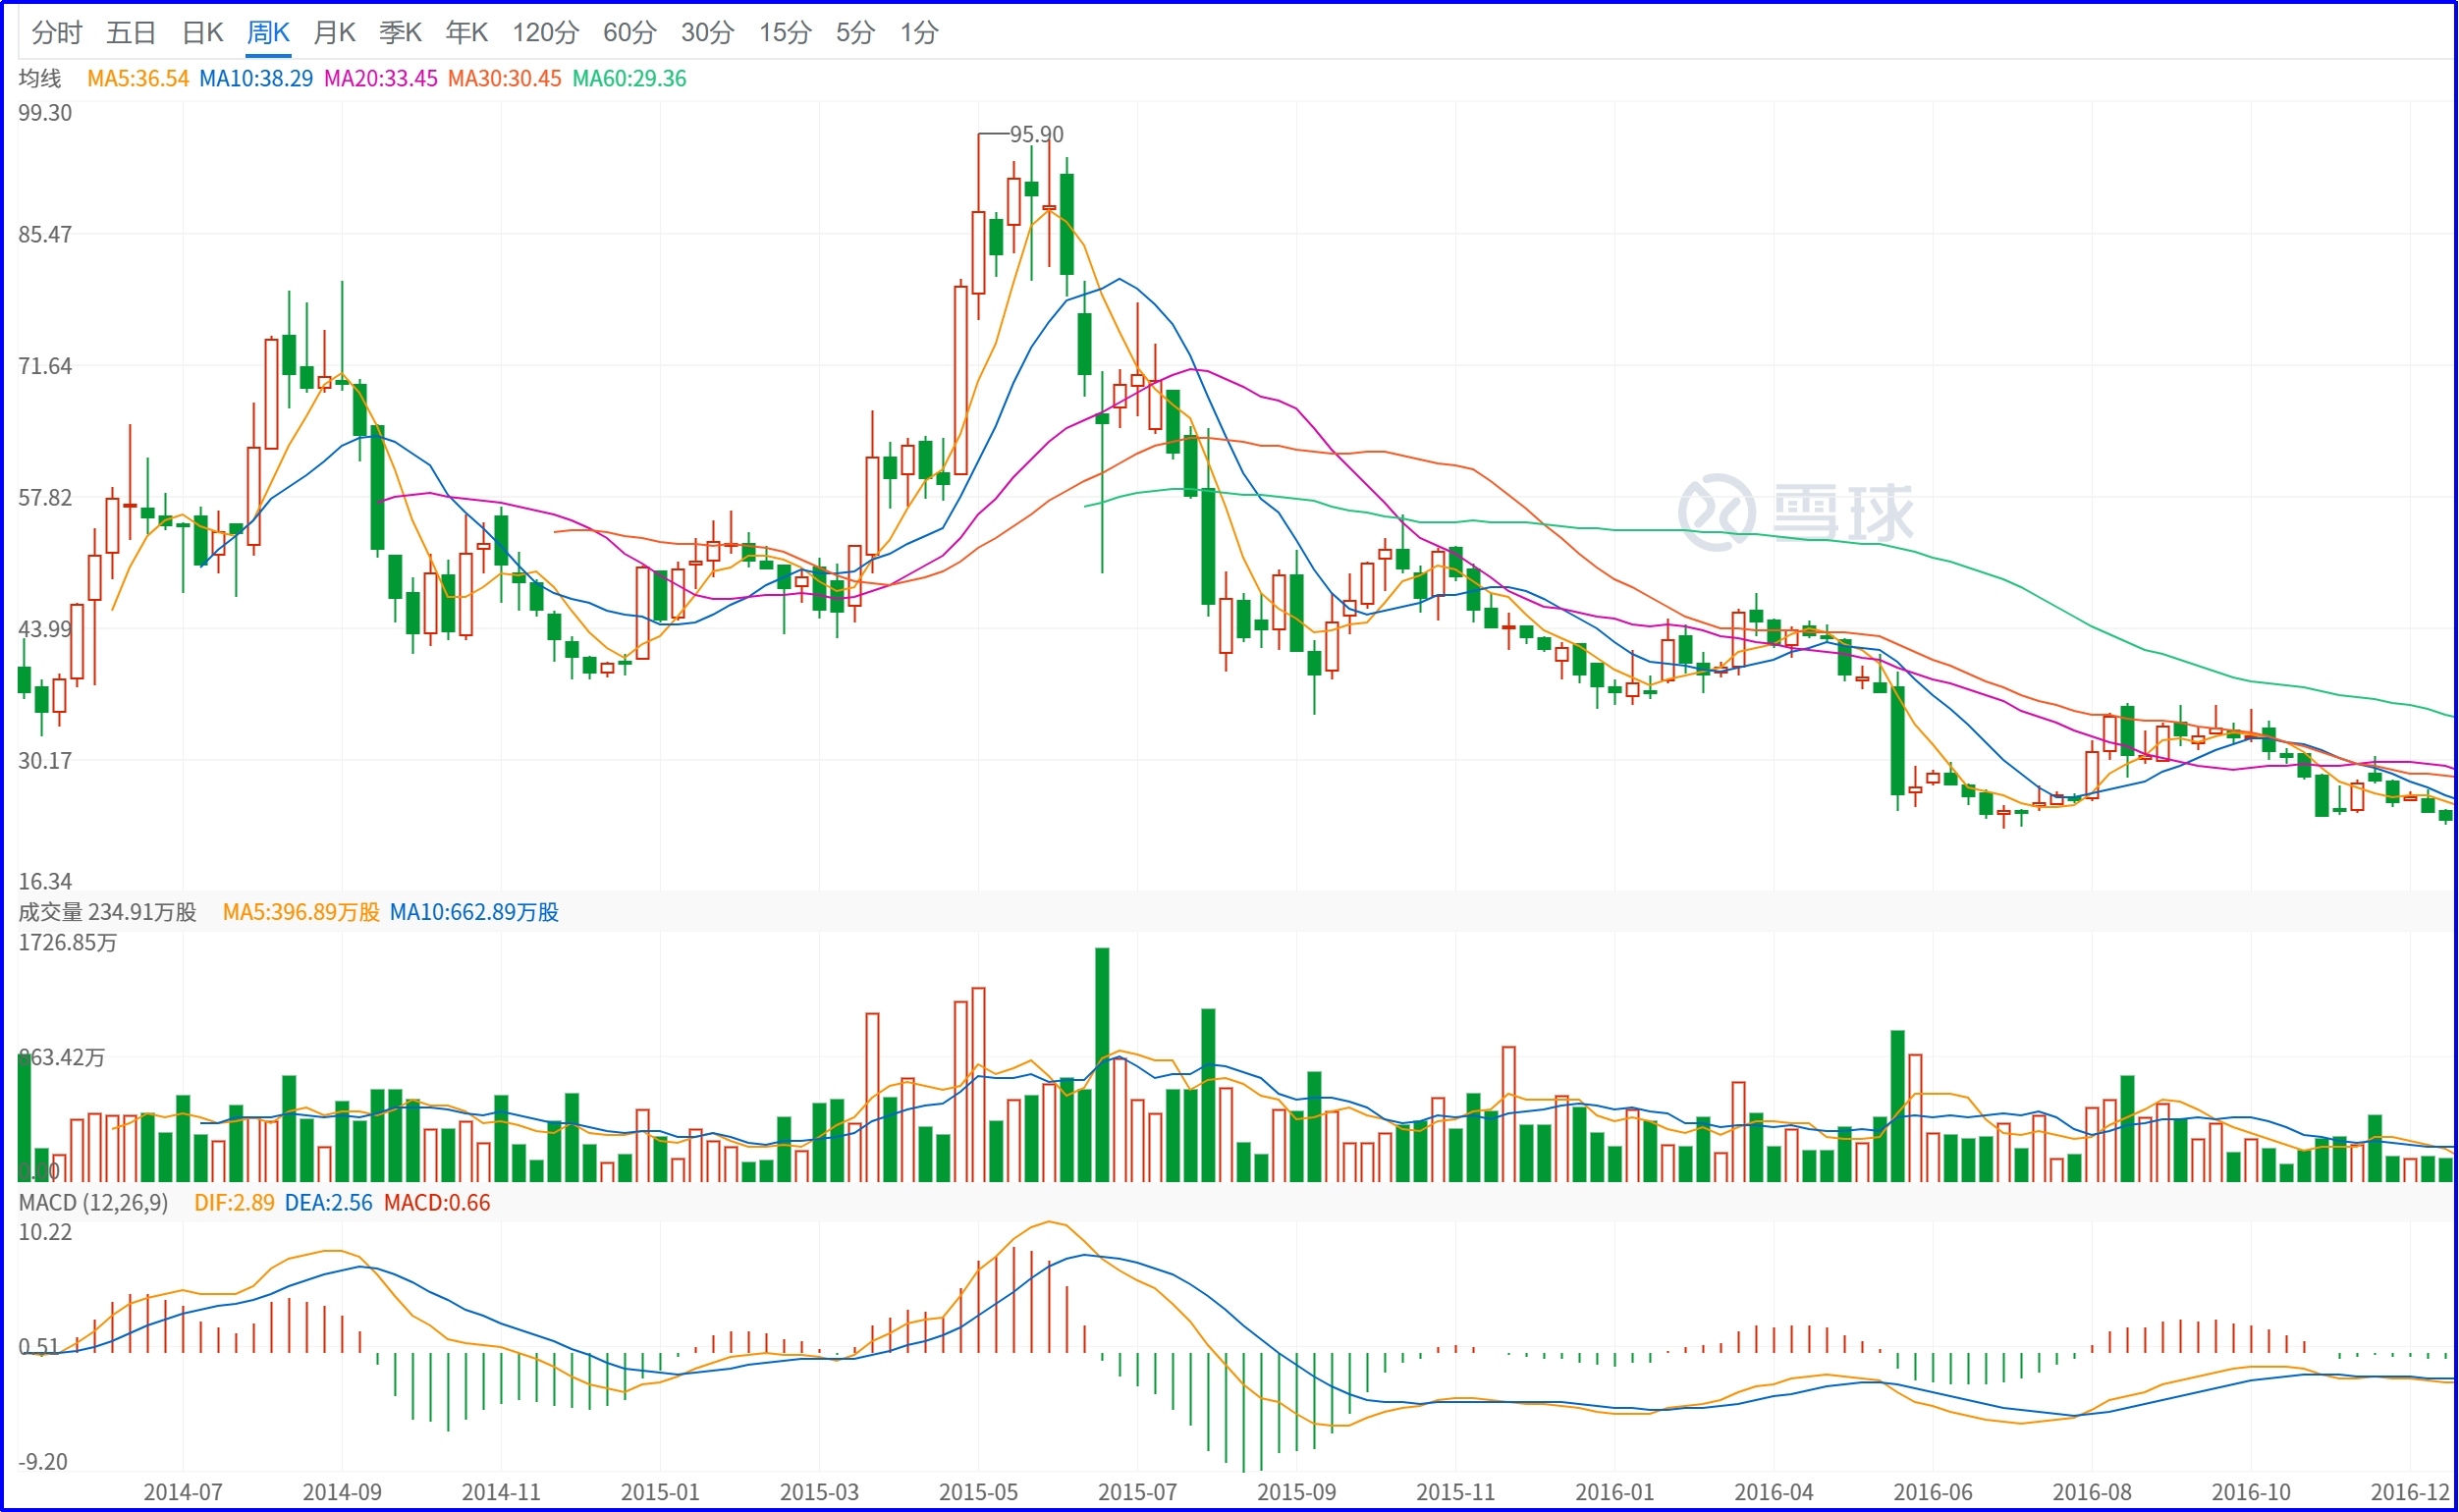Open the 年K yearly chart
2459x1512 pixels.
pyautogui.click(x=466, y=33)
